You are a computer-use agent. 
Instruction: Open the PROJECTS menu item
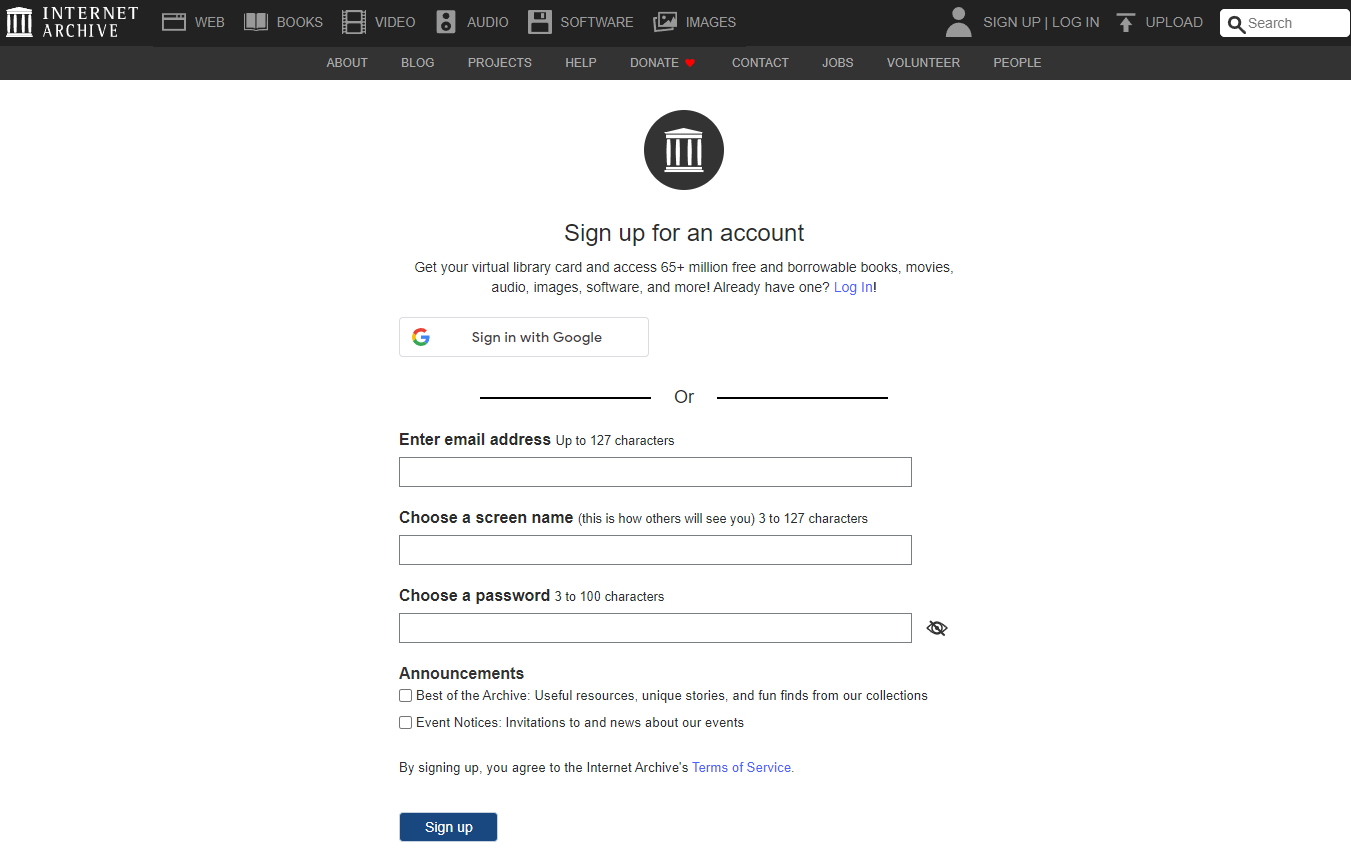pyautogui.click(x=499, y=62)
